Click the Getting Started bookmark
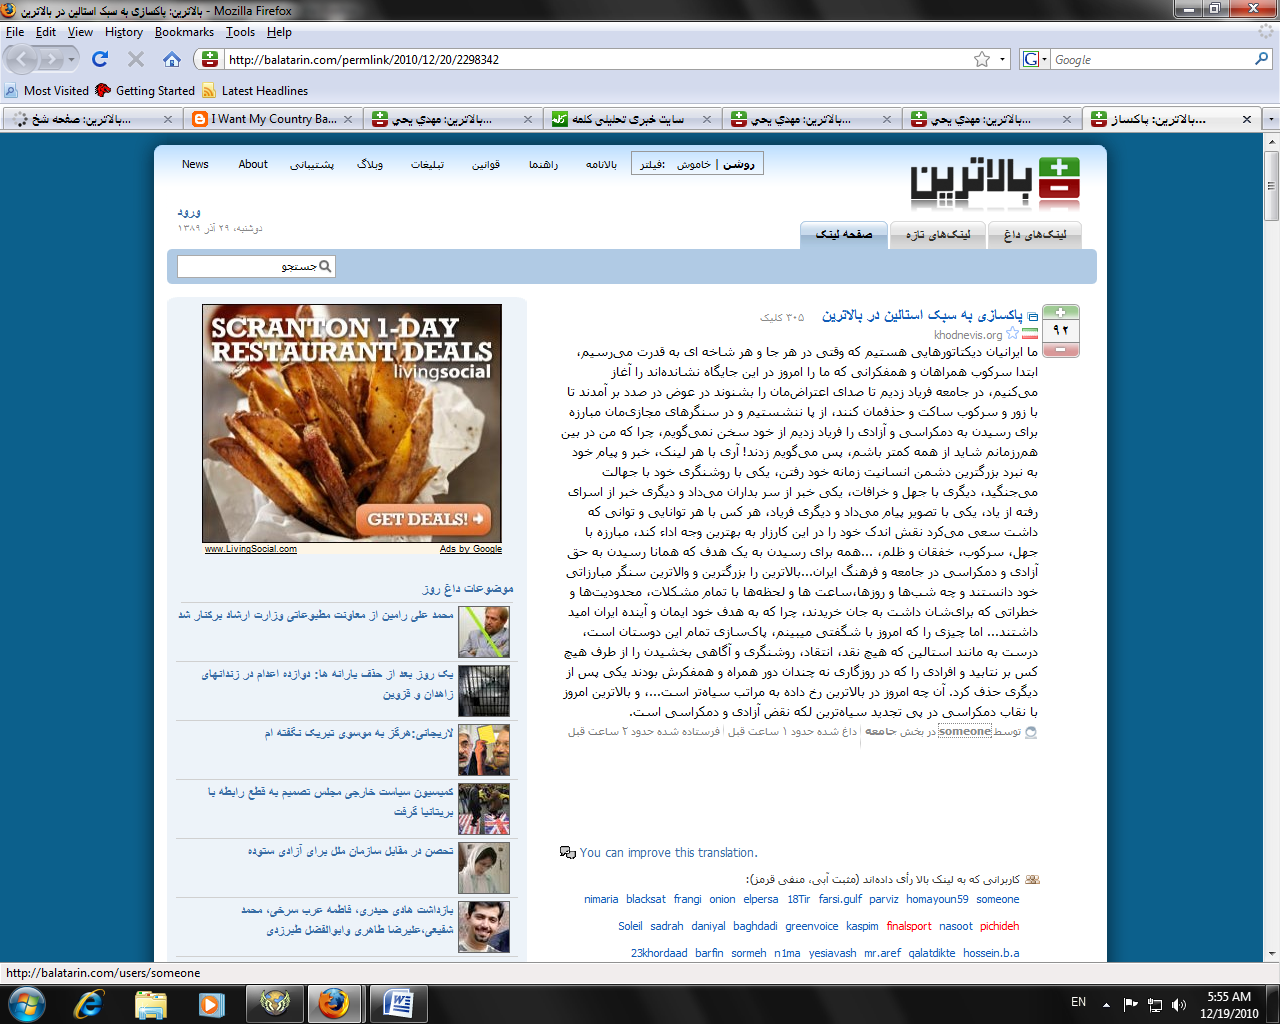Image resolution: width=1280 pixels, height=1024 pixels. 145,91
